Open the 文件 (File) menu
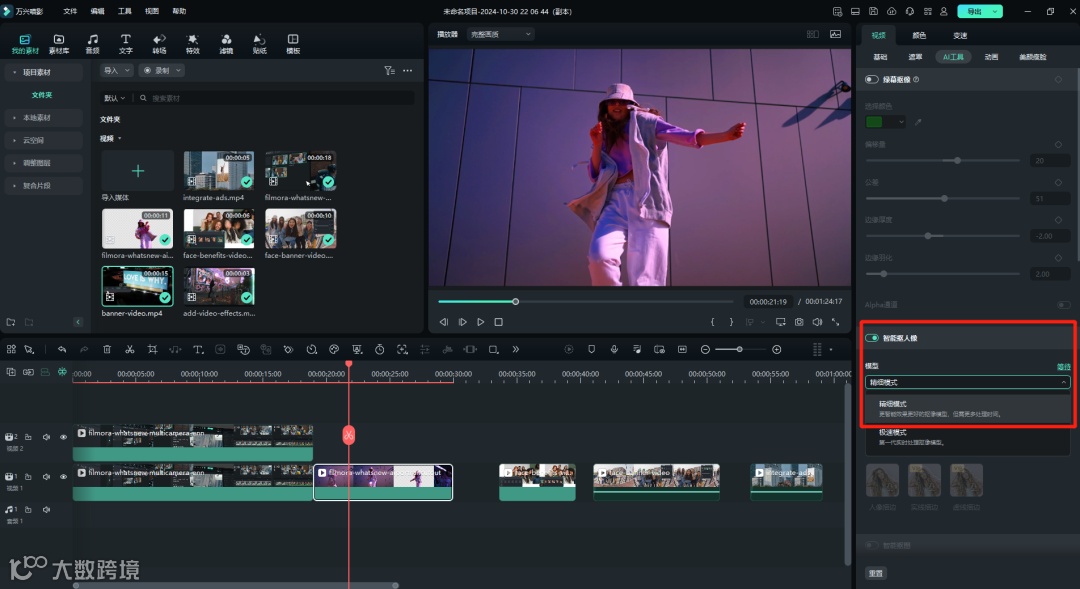 click(x=70, y=11)
